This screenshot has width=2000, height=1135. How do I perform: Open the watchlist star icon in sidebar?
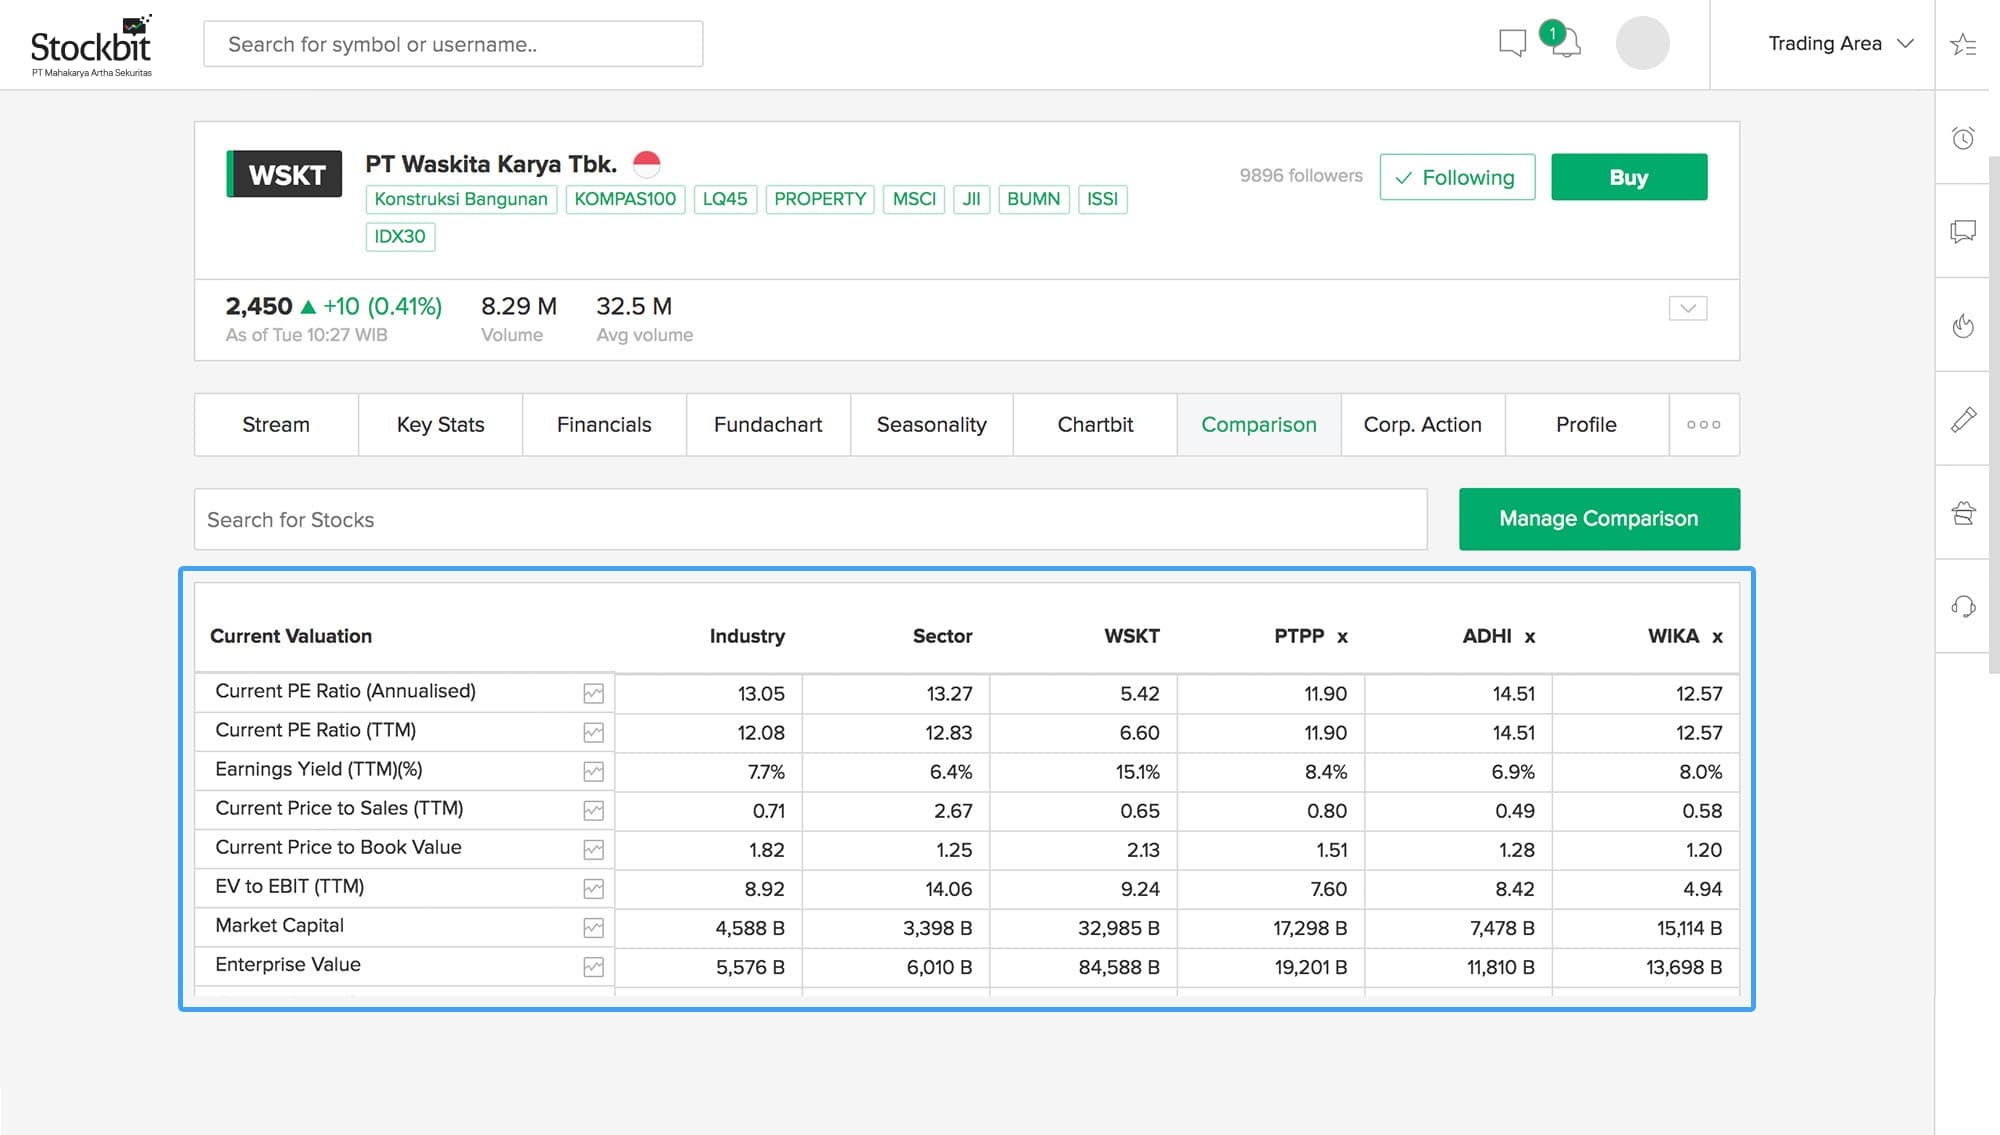click(x=1963, y=44)
